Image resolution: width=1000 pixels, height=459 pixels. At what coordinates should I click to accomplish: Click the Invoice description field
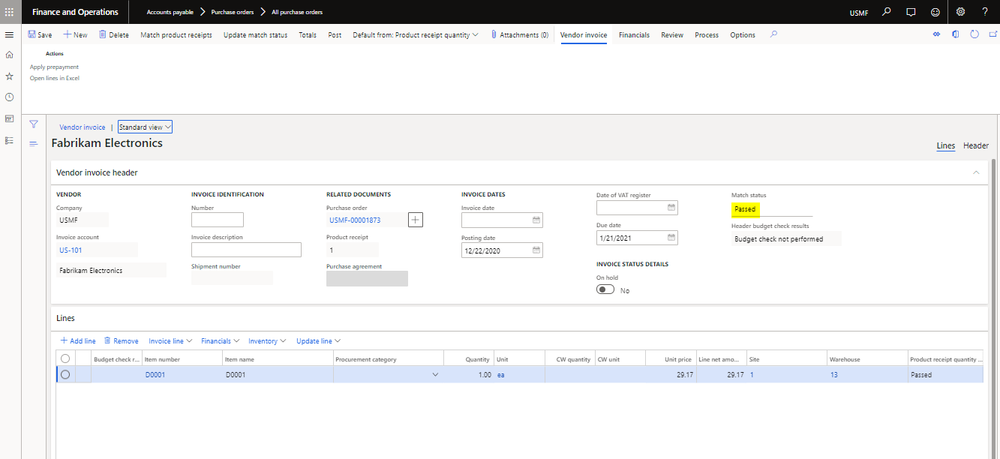tap(246, 250)
